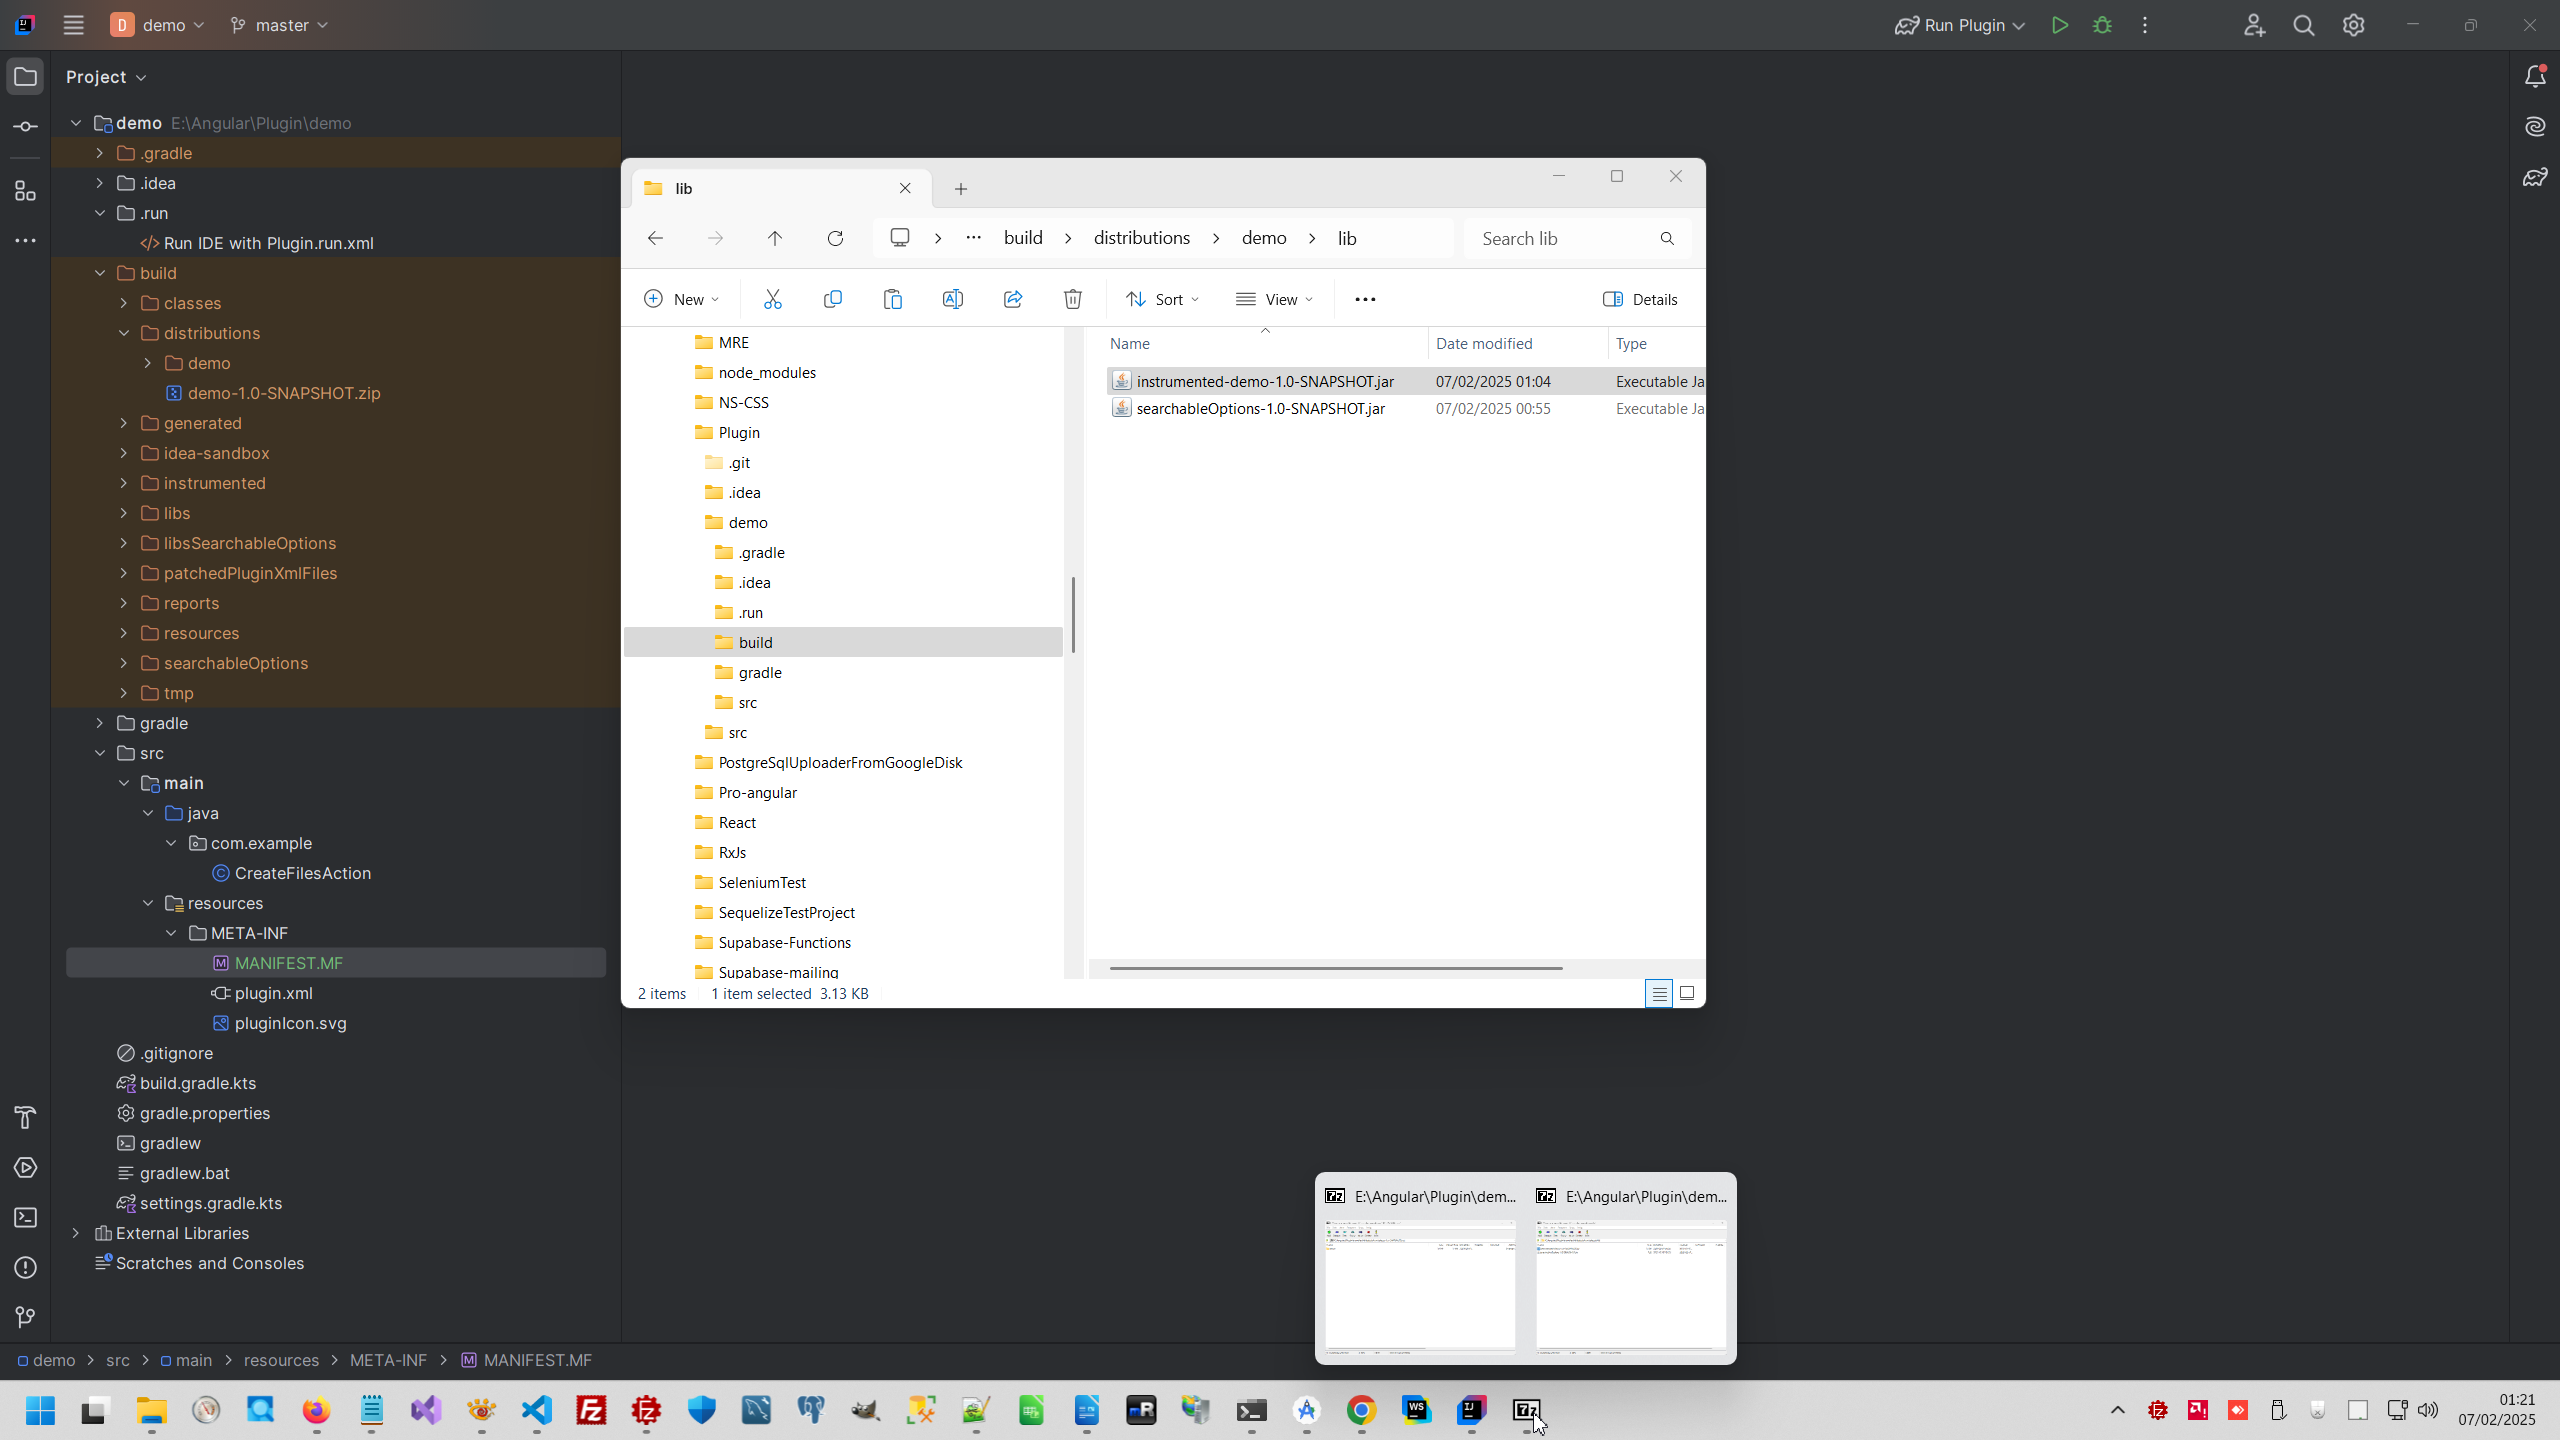Viewport: 2560px width, 1440px height.
Task: Open the Commit tool window icon
Action: coord(26,127)
